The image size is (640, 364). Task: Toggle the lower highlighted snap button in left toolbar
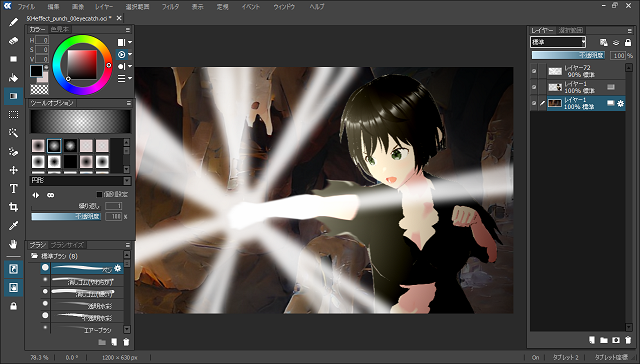[13, 288]
